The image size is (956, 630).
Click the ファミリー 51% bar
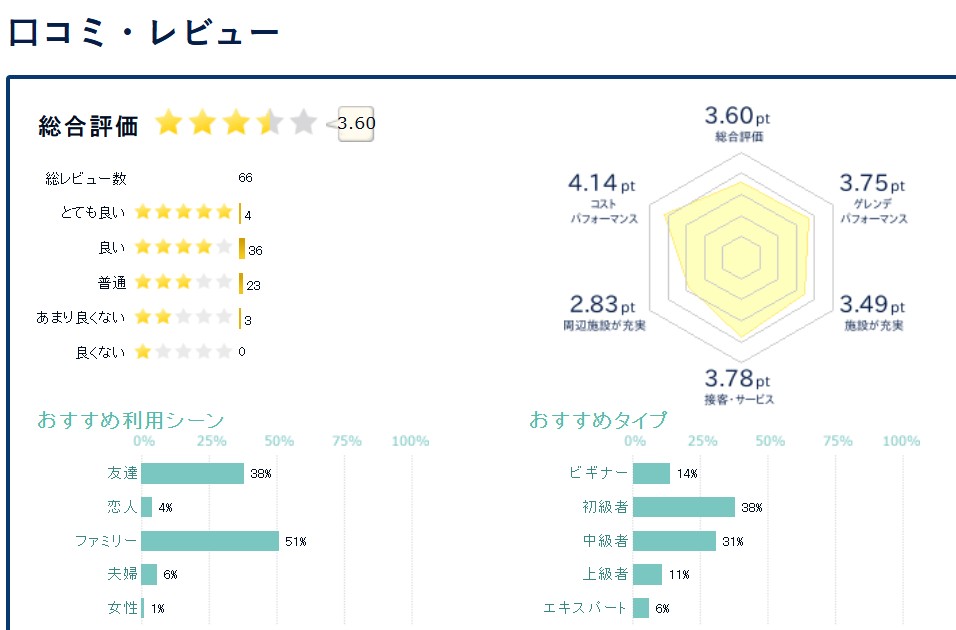[210, 541]
